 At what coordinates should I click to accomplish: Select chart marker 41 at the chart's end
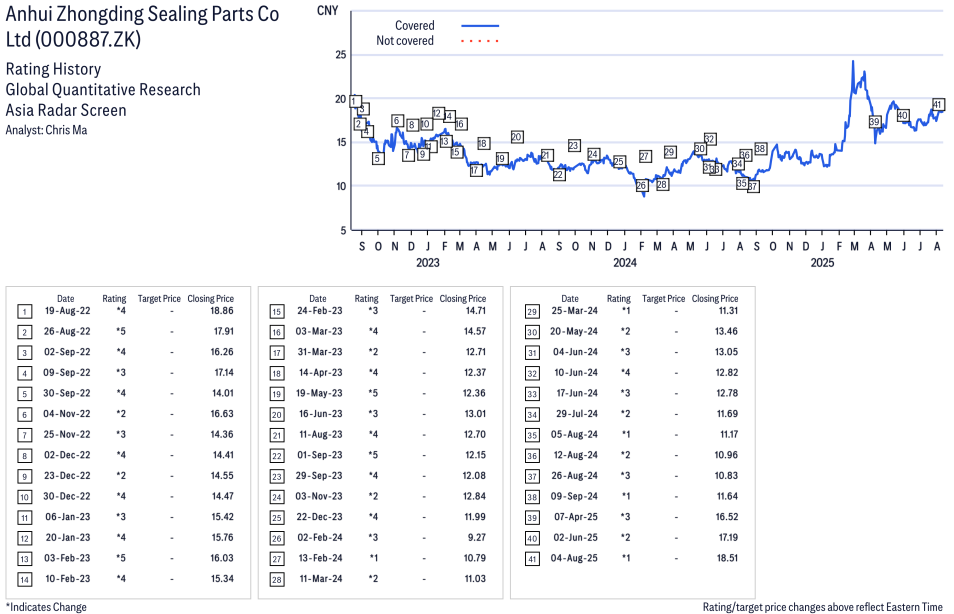click(938, 105)
